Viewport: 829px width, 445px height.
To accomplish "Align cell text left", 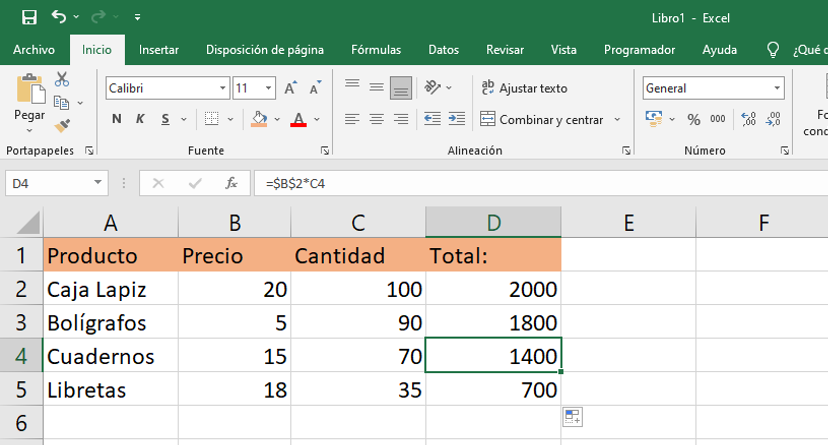I will point(352,119).
